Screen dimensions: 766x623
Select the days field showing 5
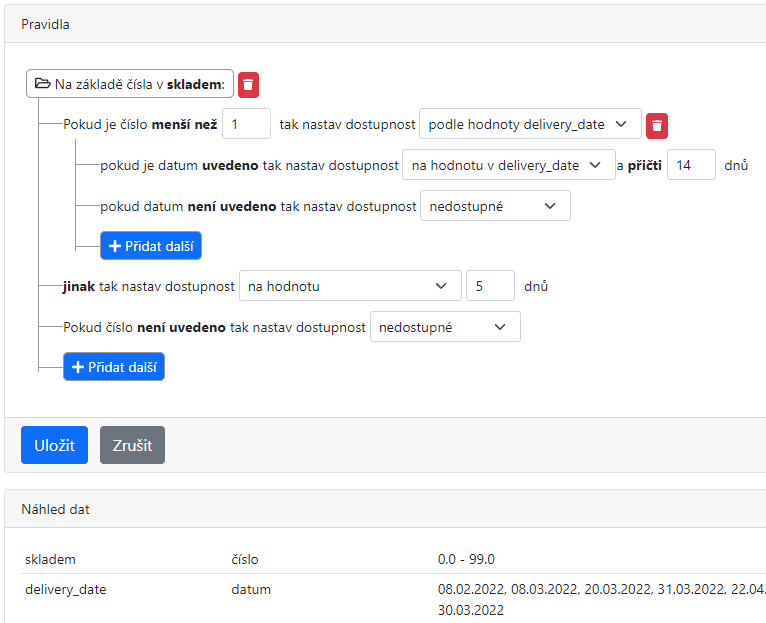tap(490, 286)
